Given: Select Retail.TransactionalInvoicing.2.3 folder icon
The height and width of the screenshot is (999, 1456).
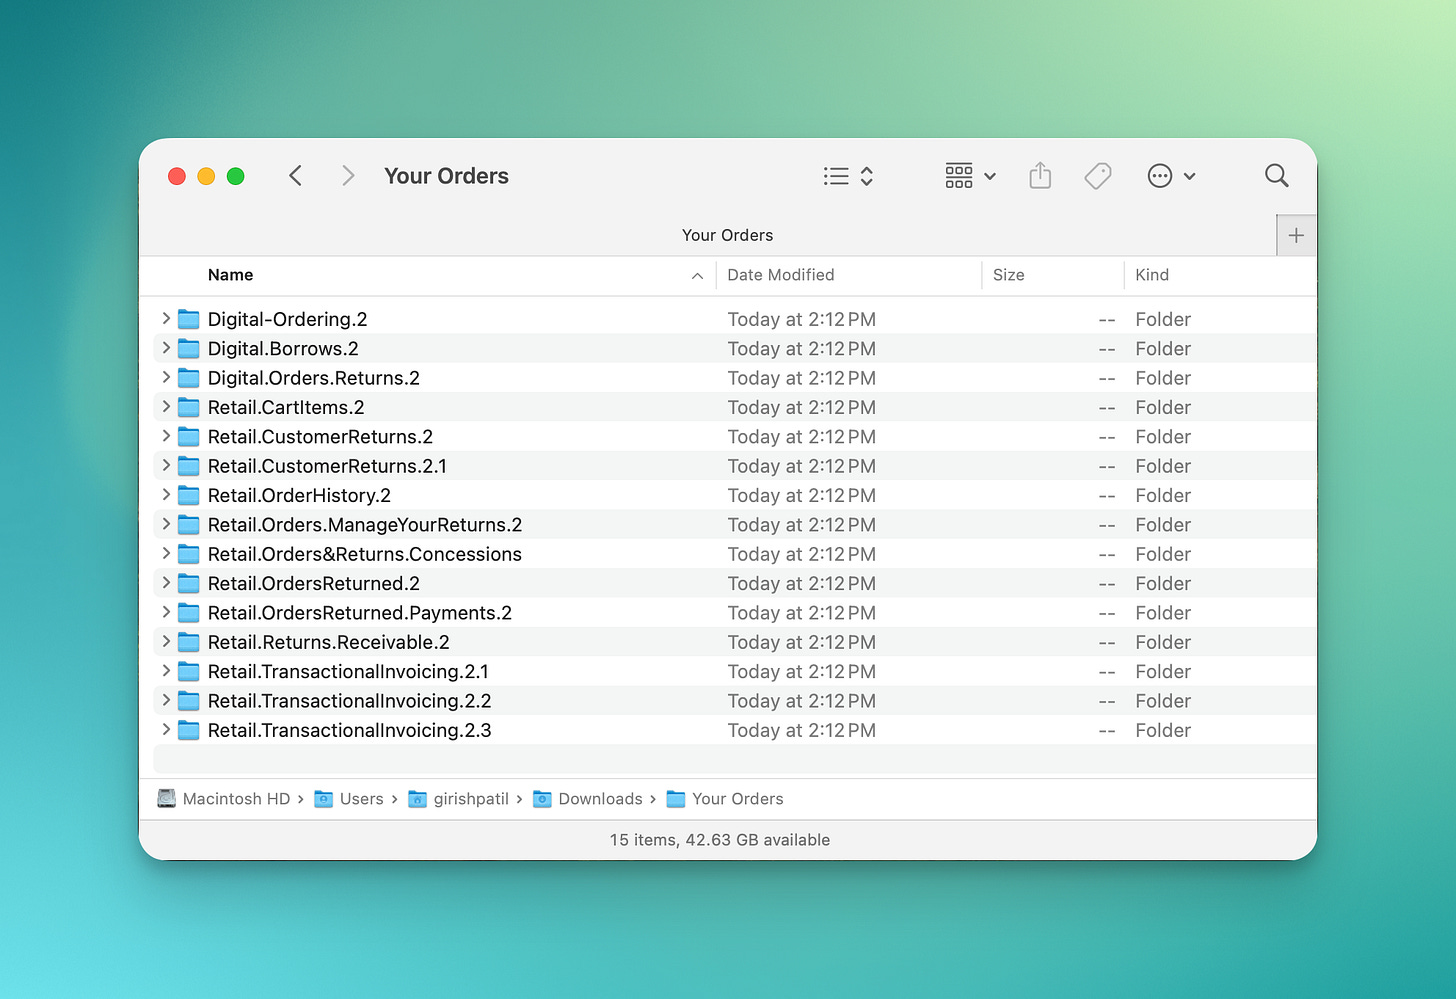Looking at the screenshot, I should tap(189, 730).
